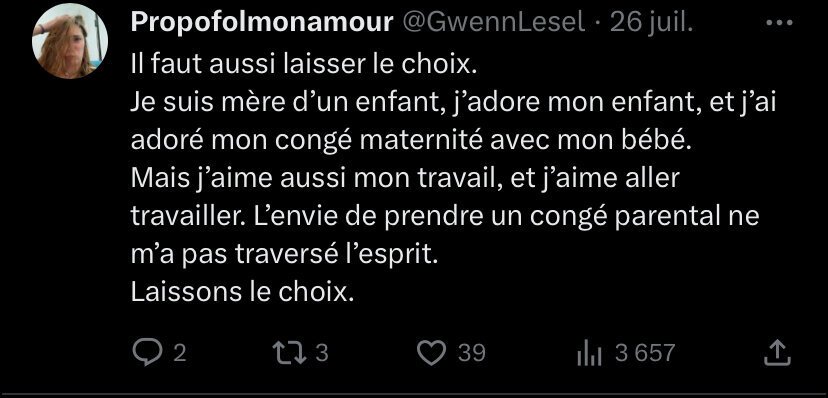Open analytics via the bar chart icon
Image resolution: width=828 pixels, height=398 pixels.
(589, 354)
